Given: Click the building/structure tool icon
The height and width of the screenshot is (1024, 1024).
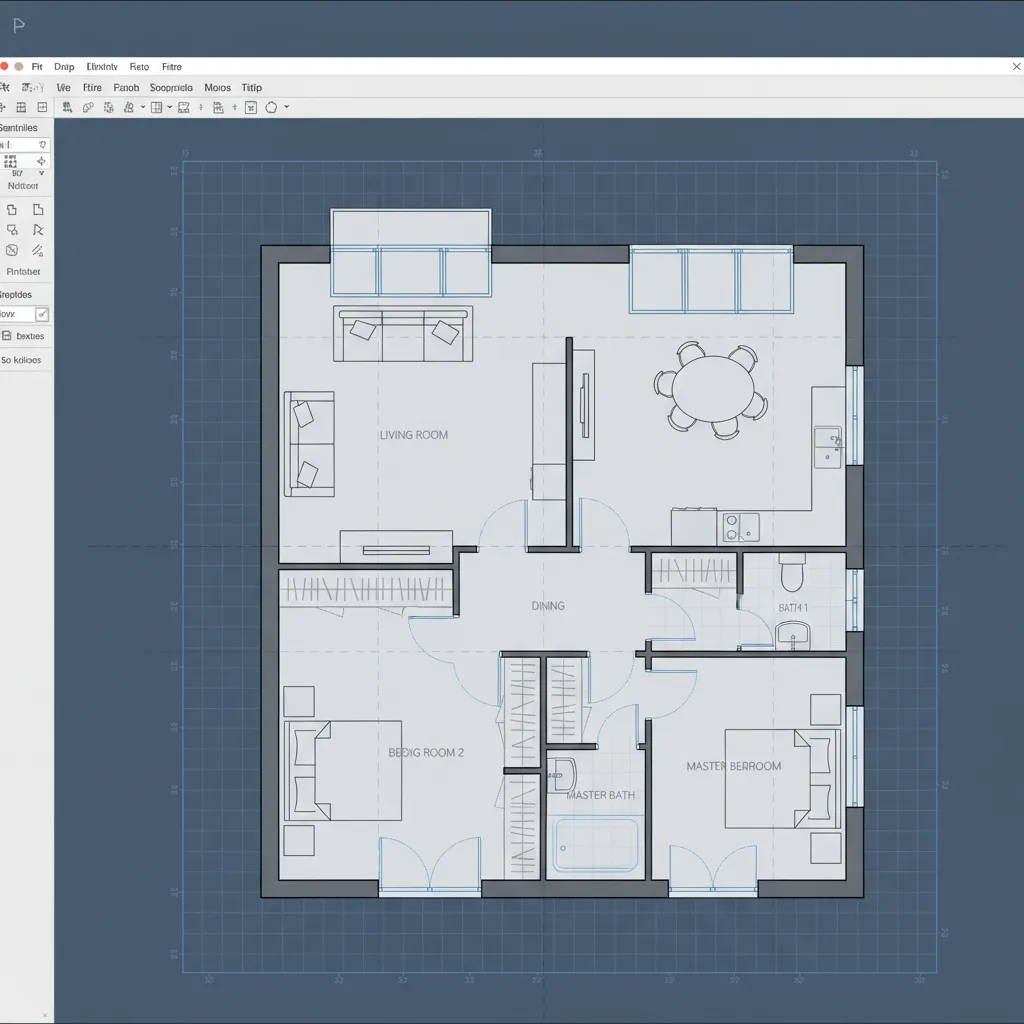Looking at the screenshot, I should pos(67,107).
